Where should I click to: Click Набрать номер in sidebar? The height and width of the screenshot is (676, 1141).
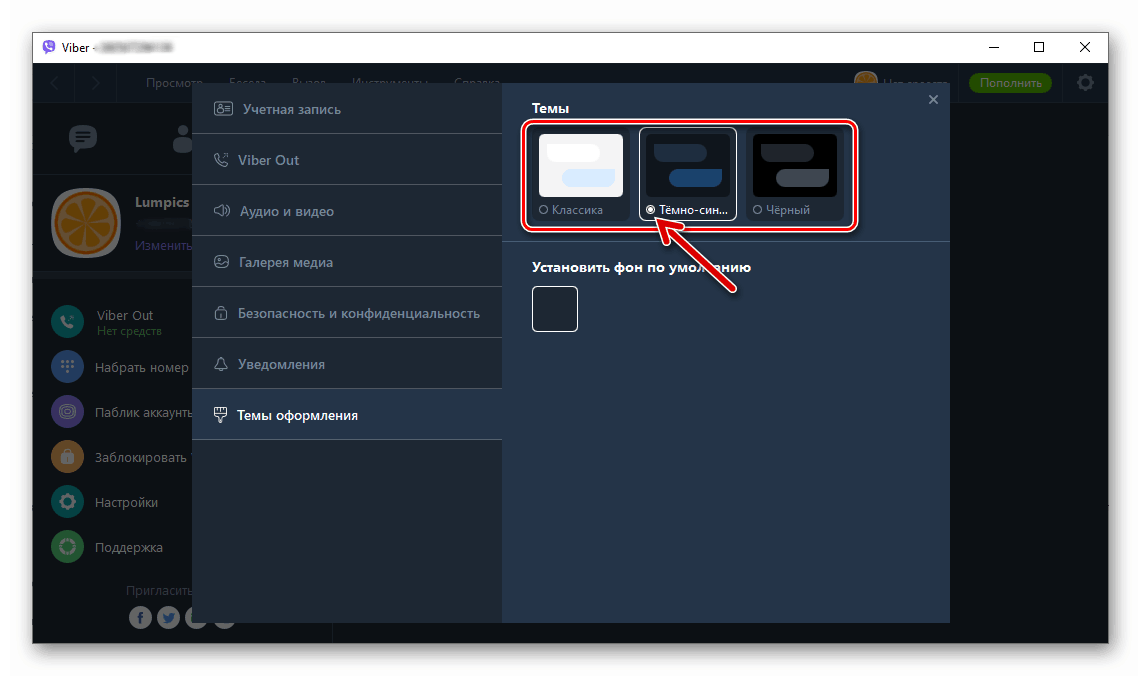coord(141,367)
